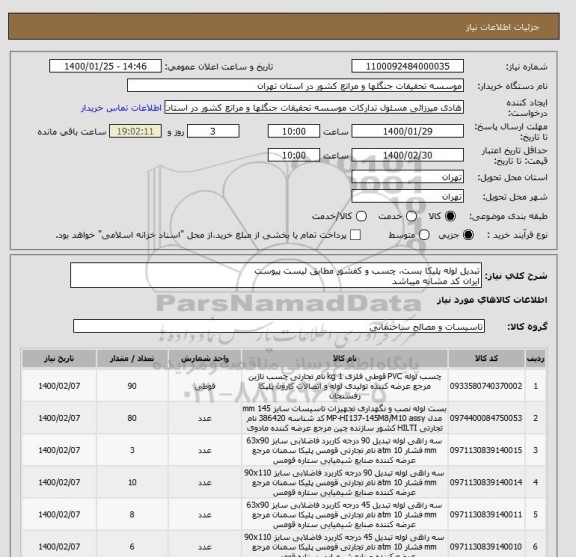Click the response deadline hour field
This screenshot has width=576, height=557.
pyautogui.click(x=294, y=131)
